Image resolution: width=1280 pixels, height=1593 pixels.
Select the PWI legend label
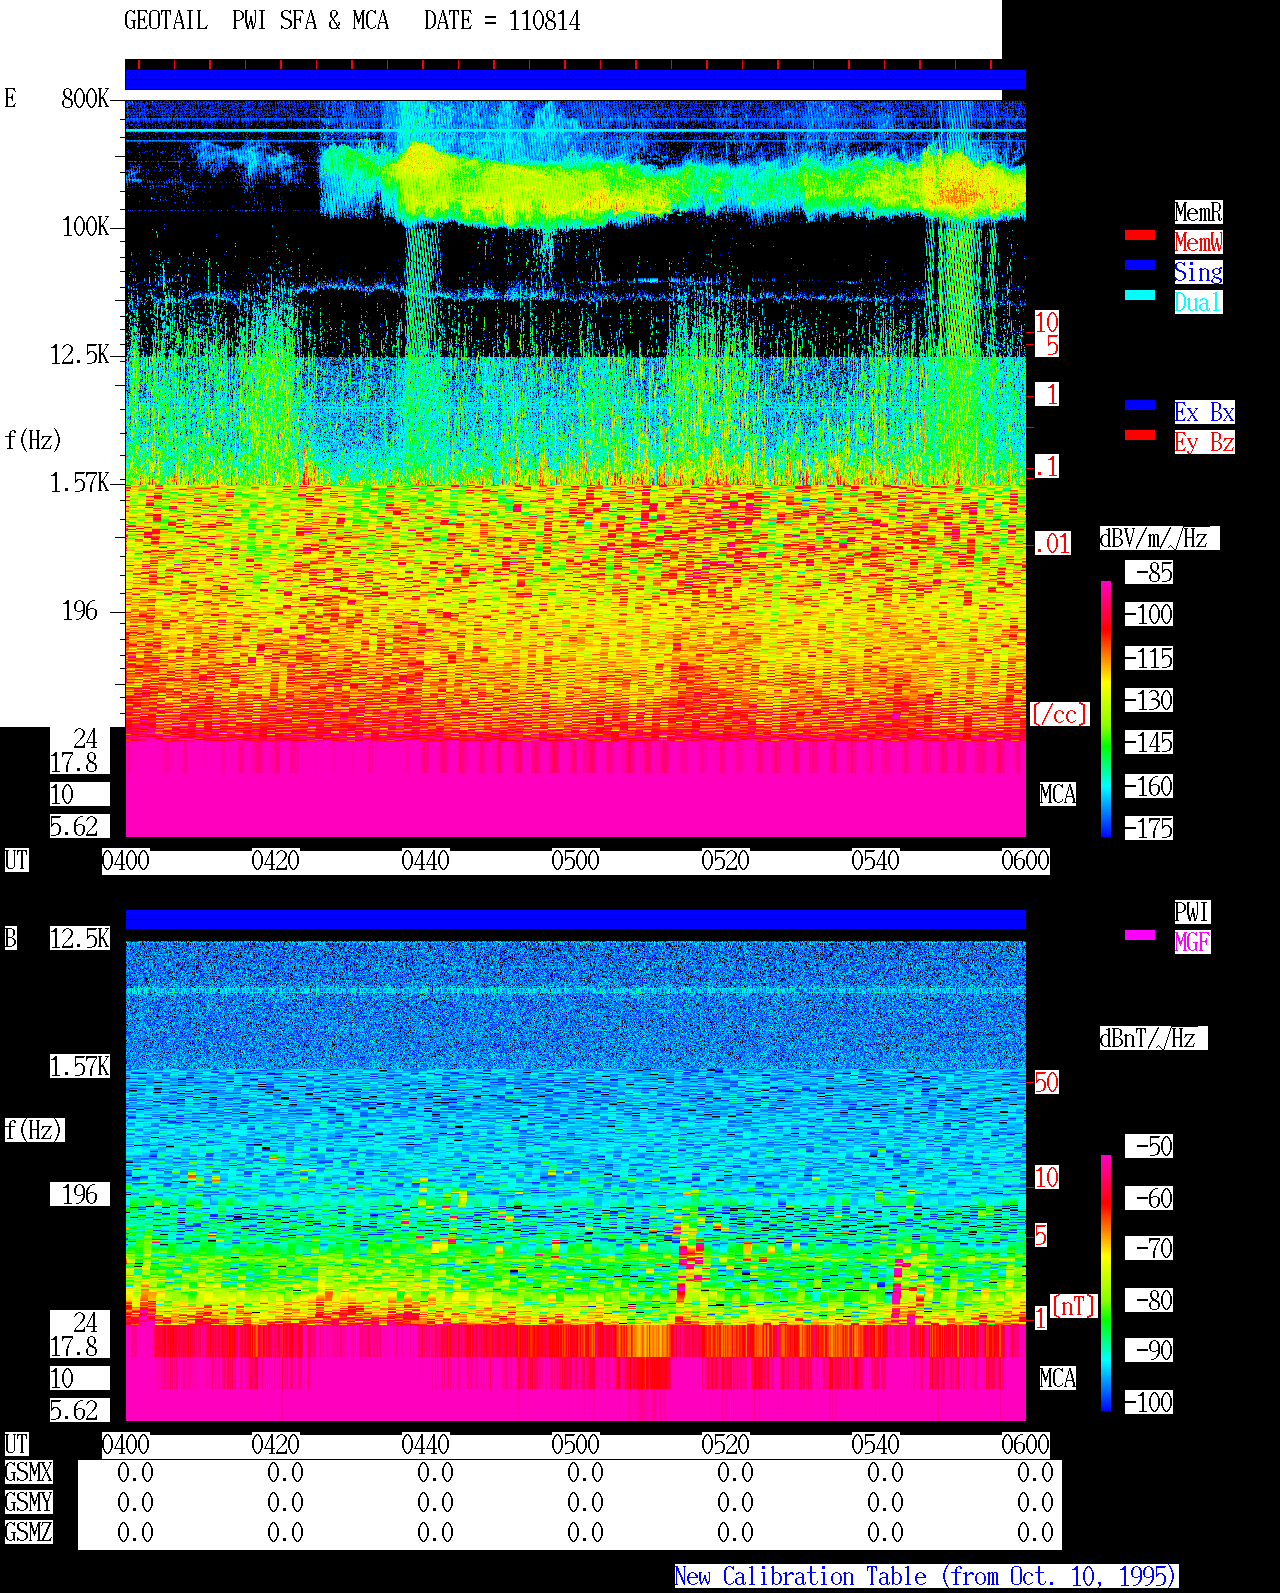(1192, 912)
